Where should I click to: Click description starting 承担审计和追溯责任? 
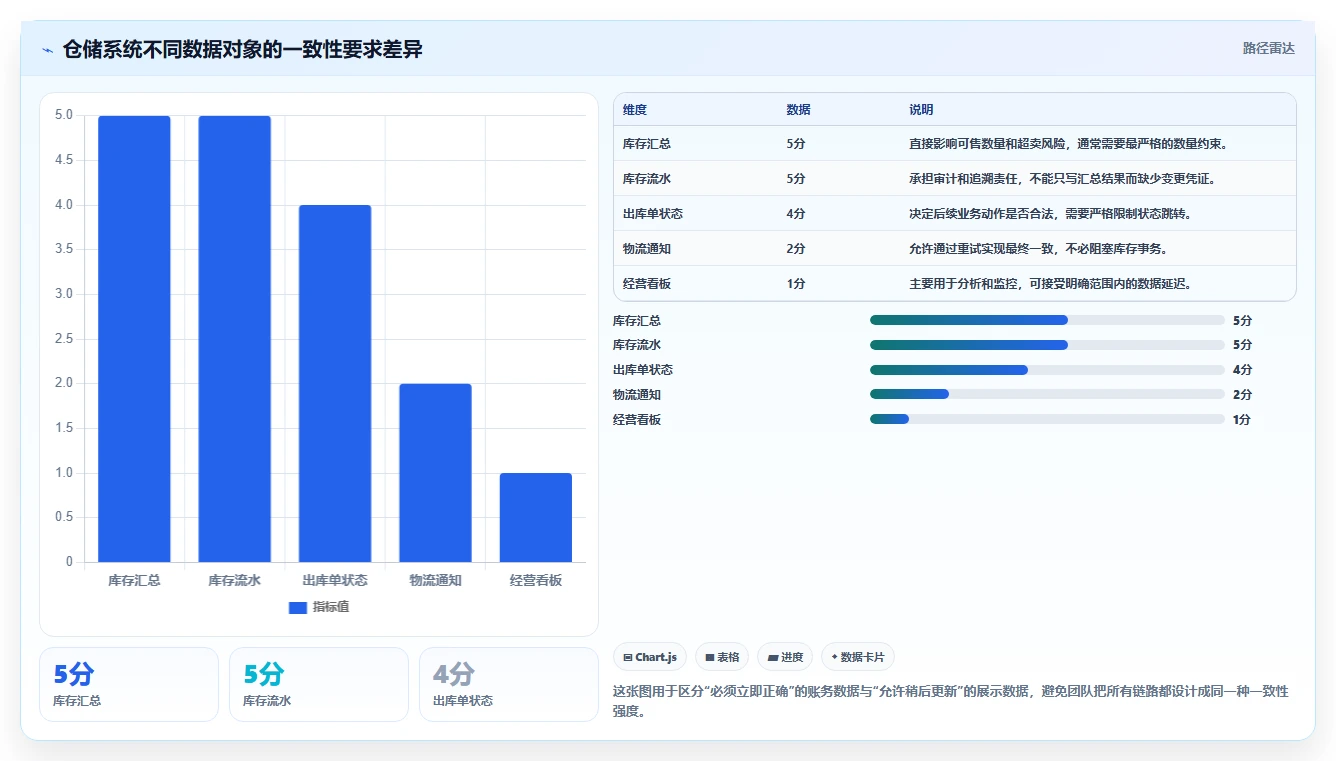(x=1064, y=179)
